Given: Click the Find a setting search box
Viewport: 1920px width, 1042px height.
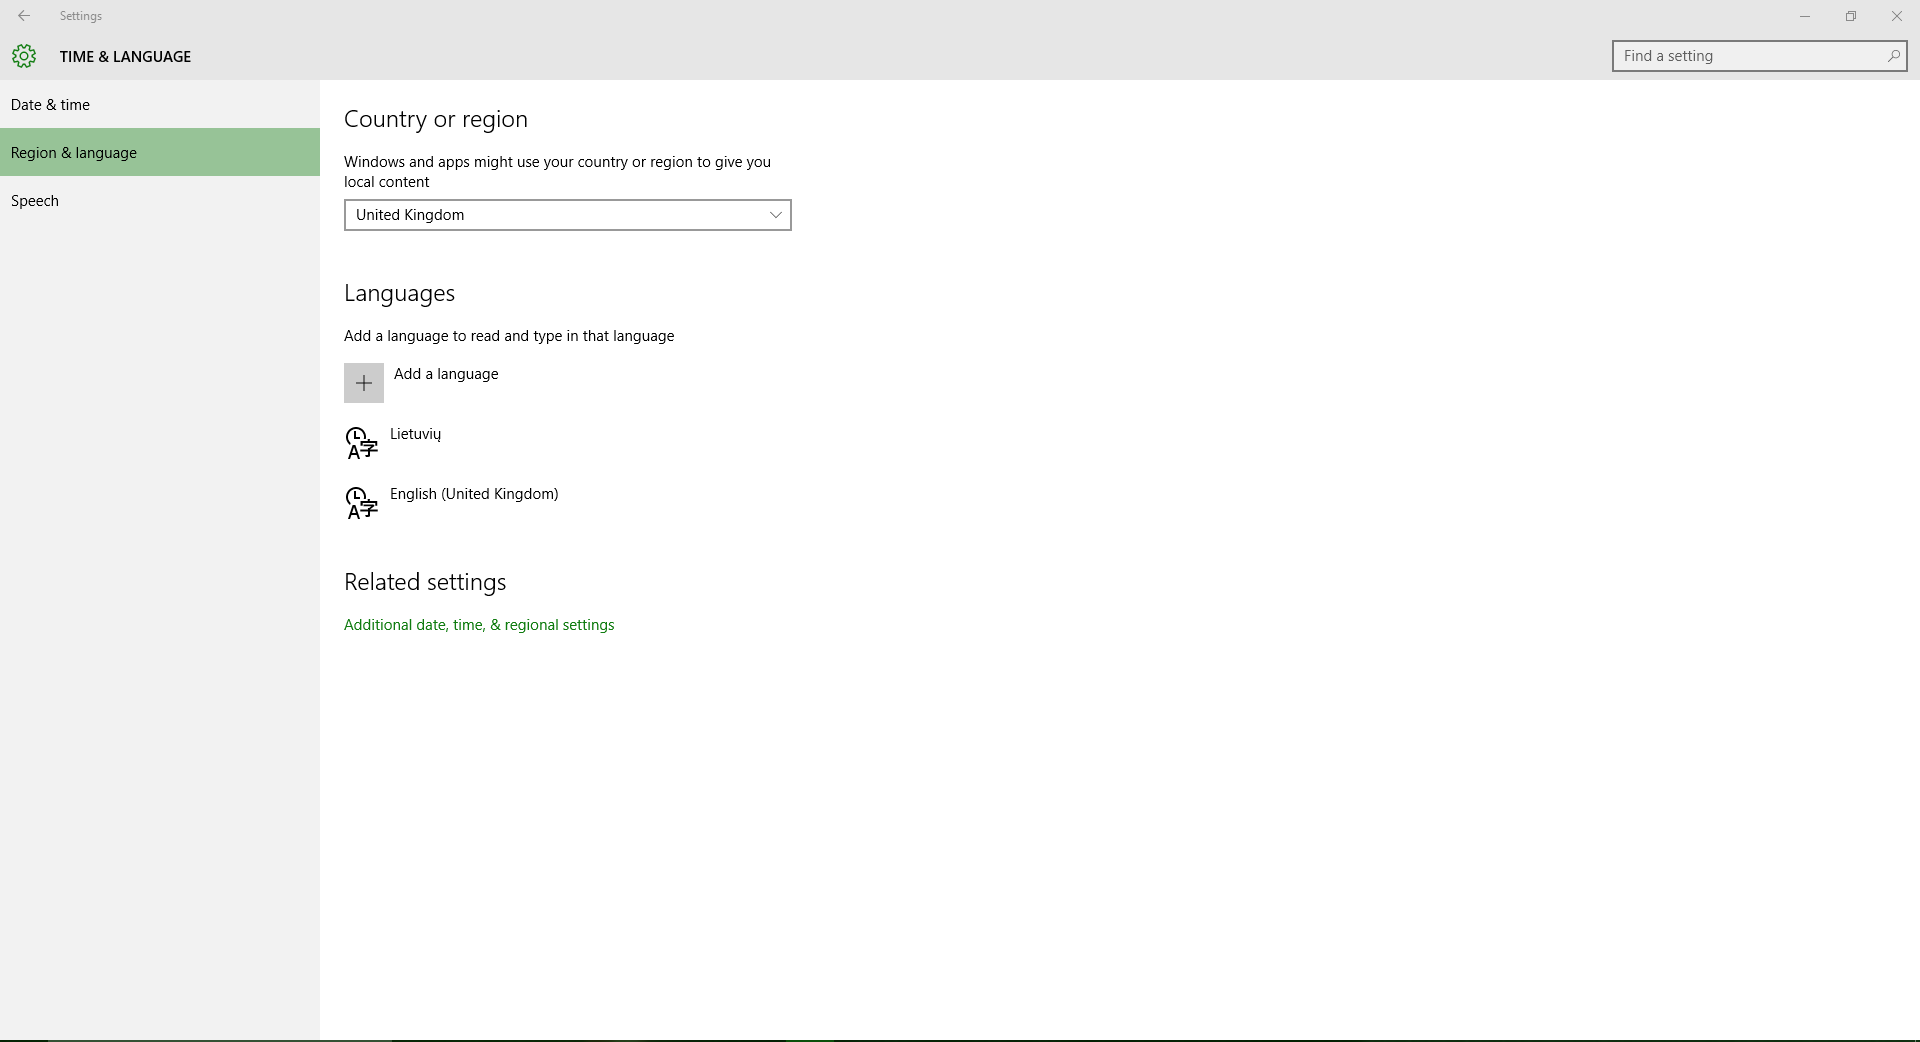Looking at the screenshot, I should click(1759, 56).
